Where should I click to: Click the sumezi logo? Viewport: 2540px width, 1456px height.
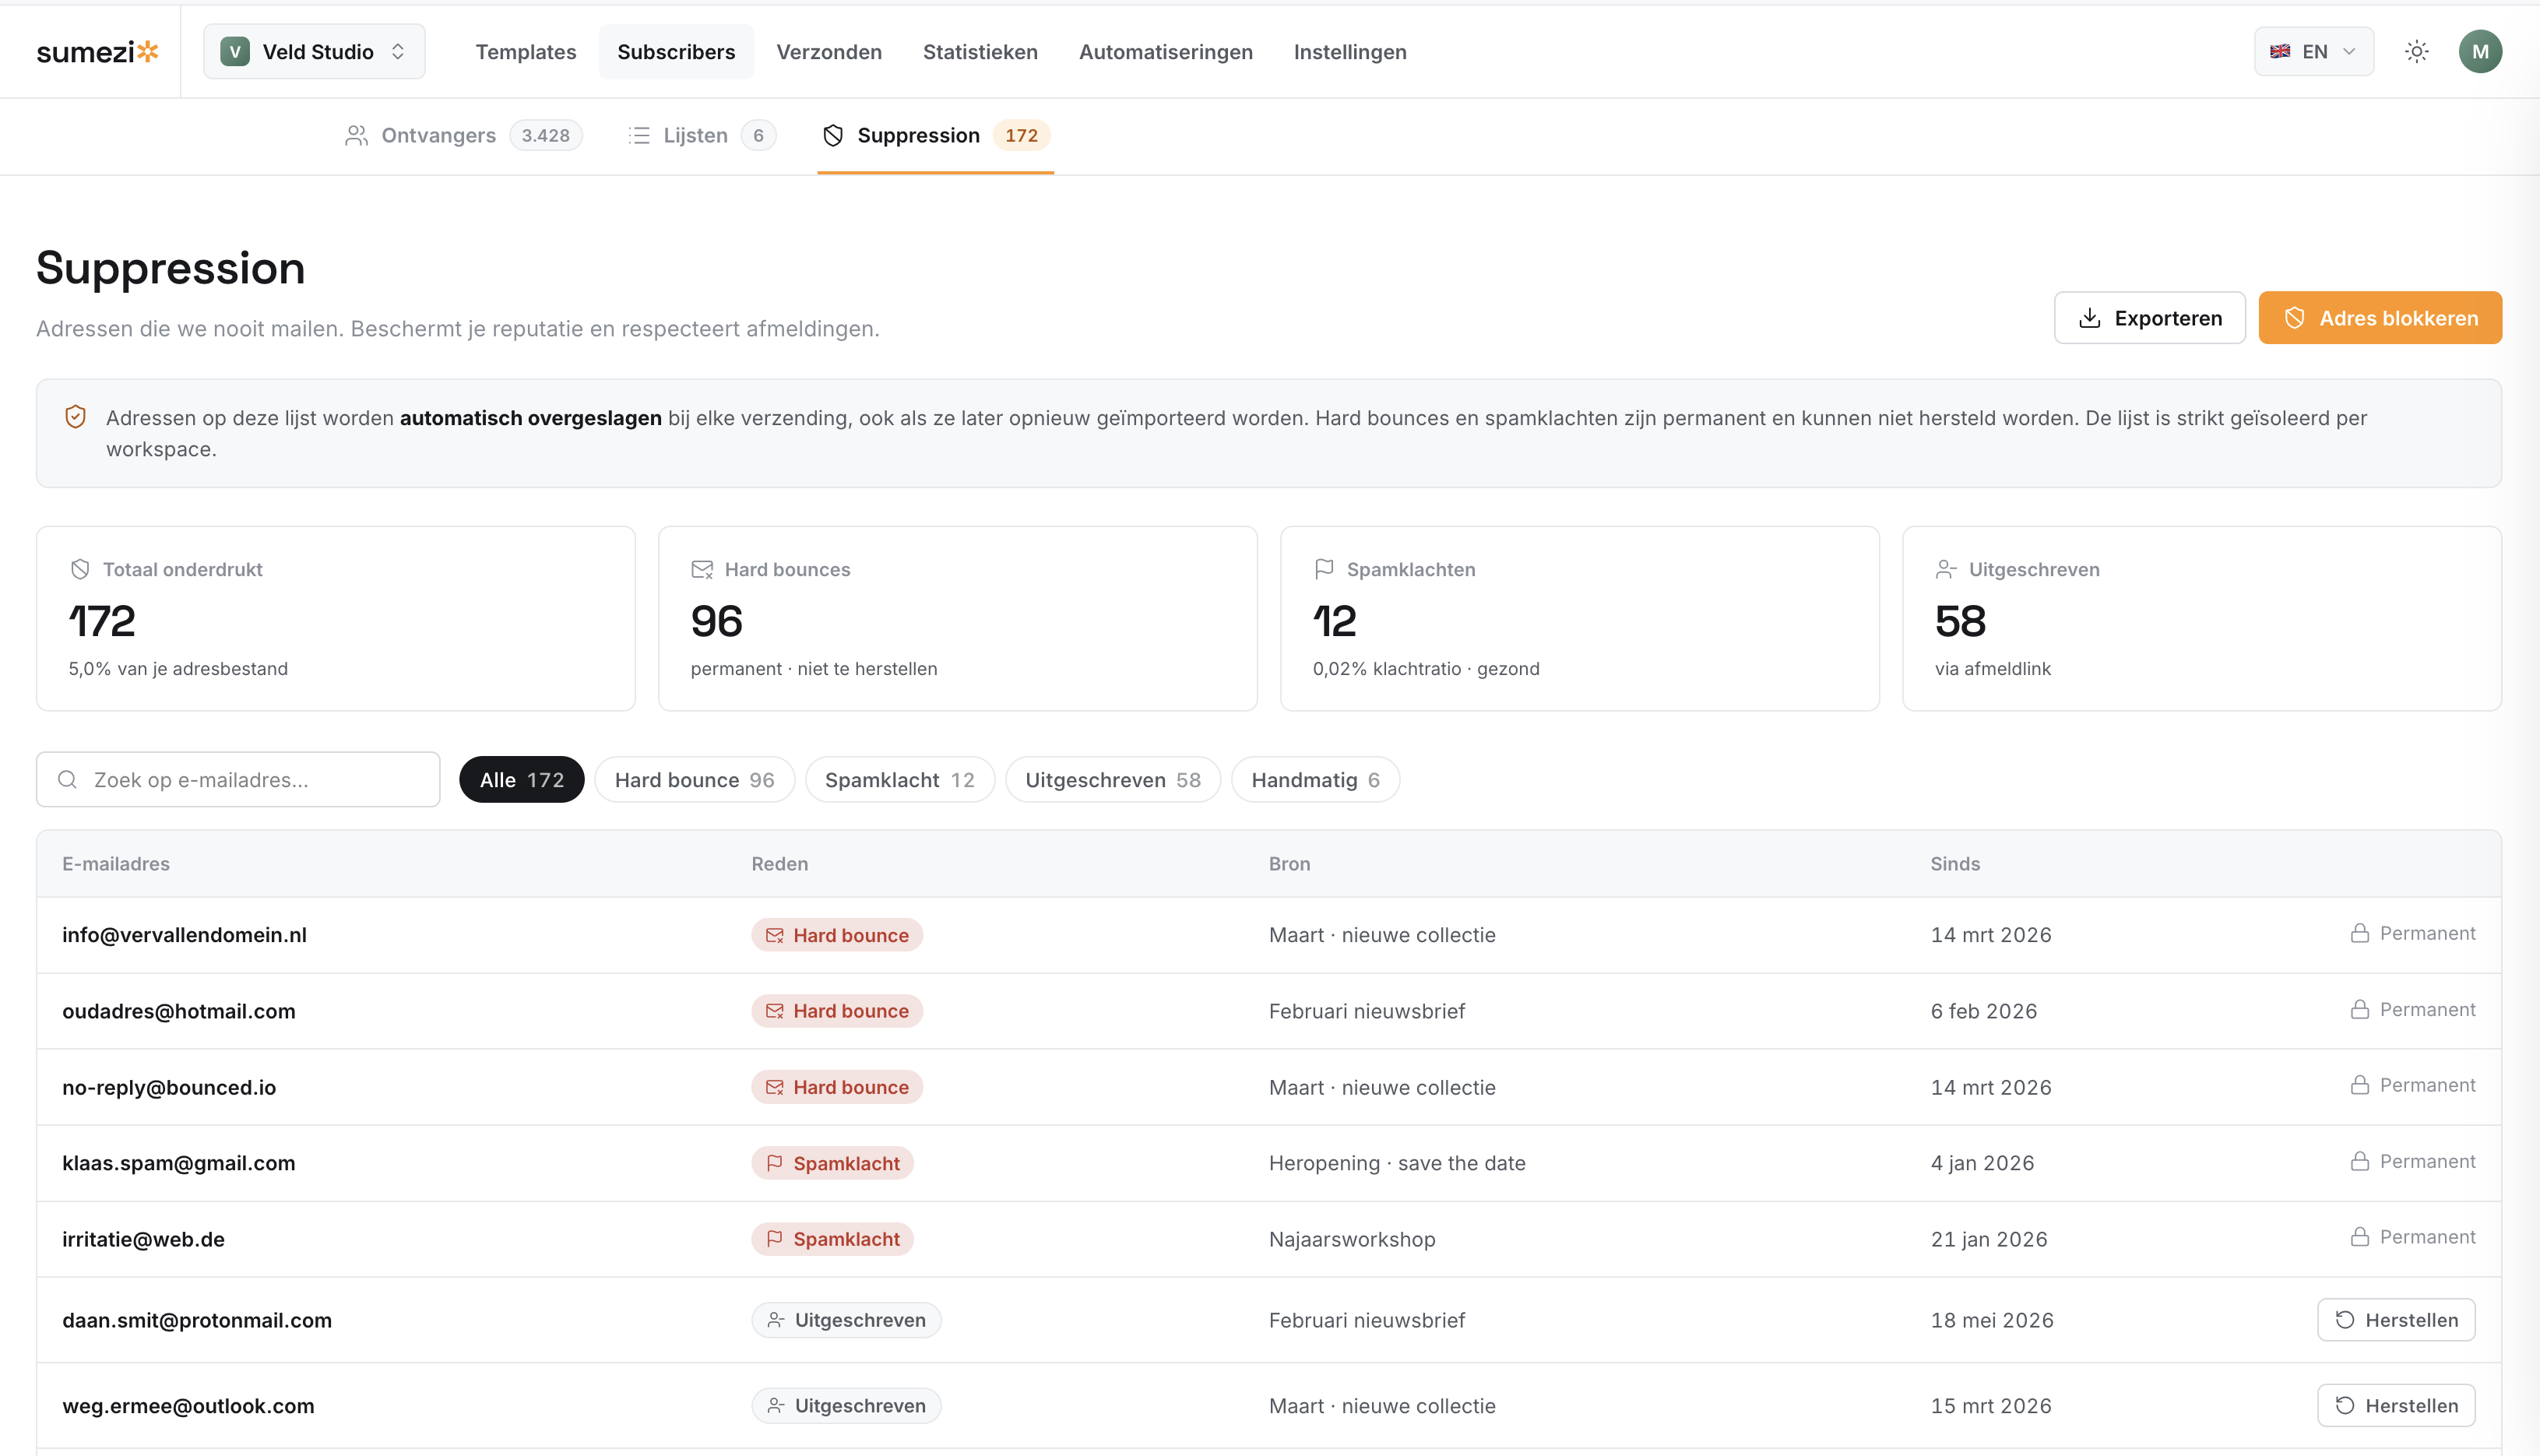[x=97, y=52]
